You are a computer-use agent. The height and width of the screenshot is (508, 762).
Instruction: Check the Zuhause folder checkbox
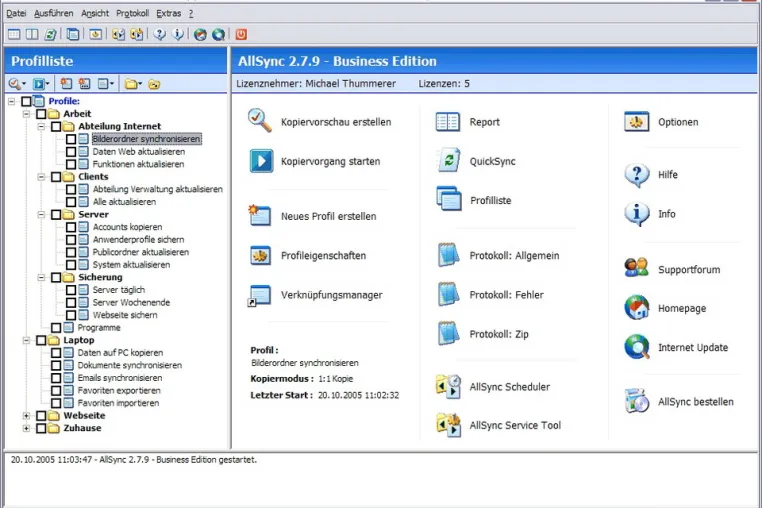point(41,428)
